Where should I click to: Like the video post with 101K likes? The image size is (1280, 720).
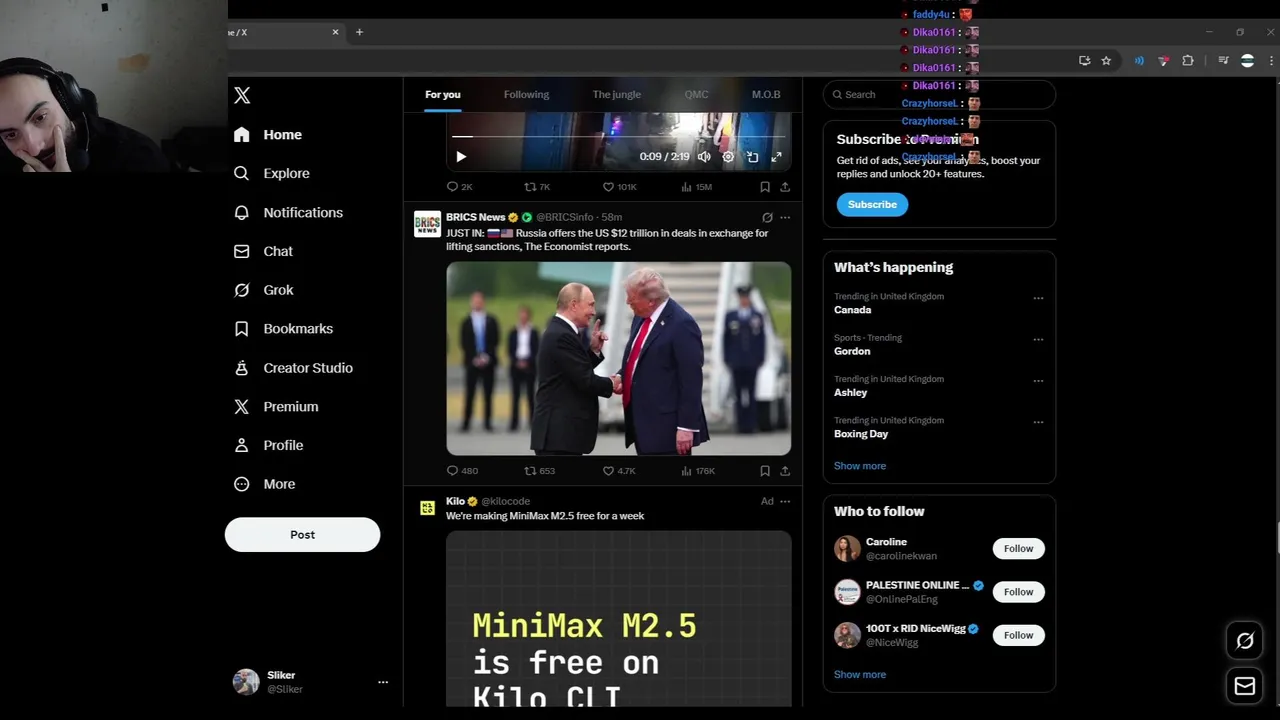(619, 187)
